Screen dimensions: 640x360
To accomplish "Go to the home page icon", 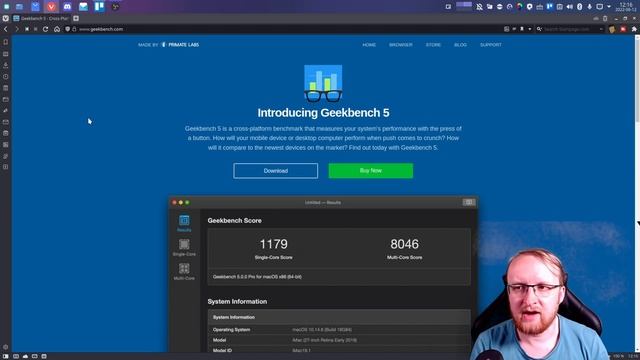I will (57, 29).
